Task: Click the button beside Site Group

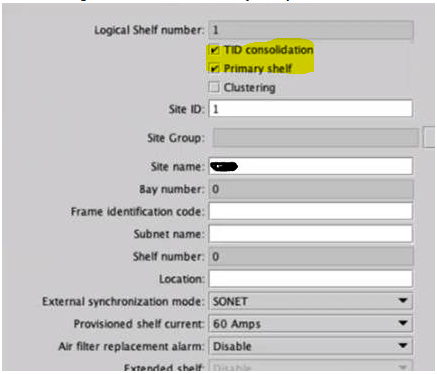Action: click(429, 137)
